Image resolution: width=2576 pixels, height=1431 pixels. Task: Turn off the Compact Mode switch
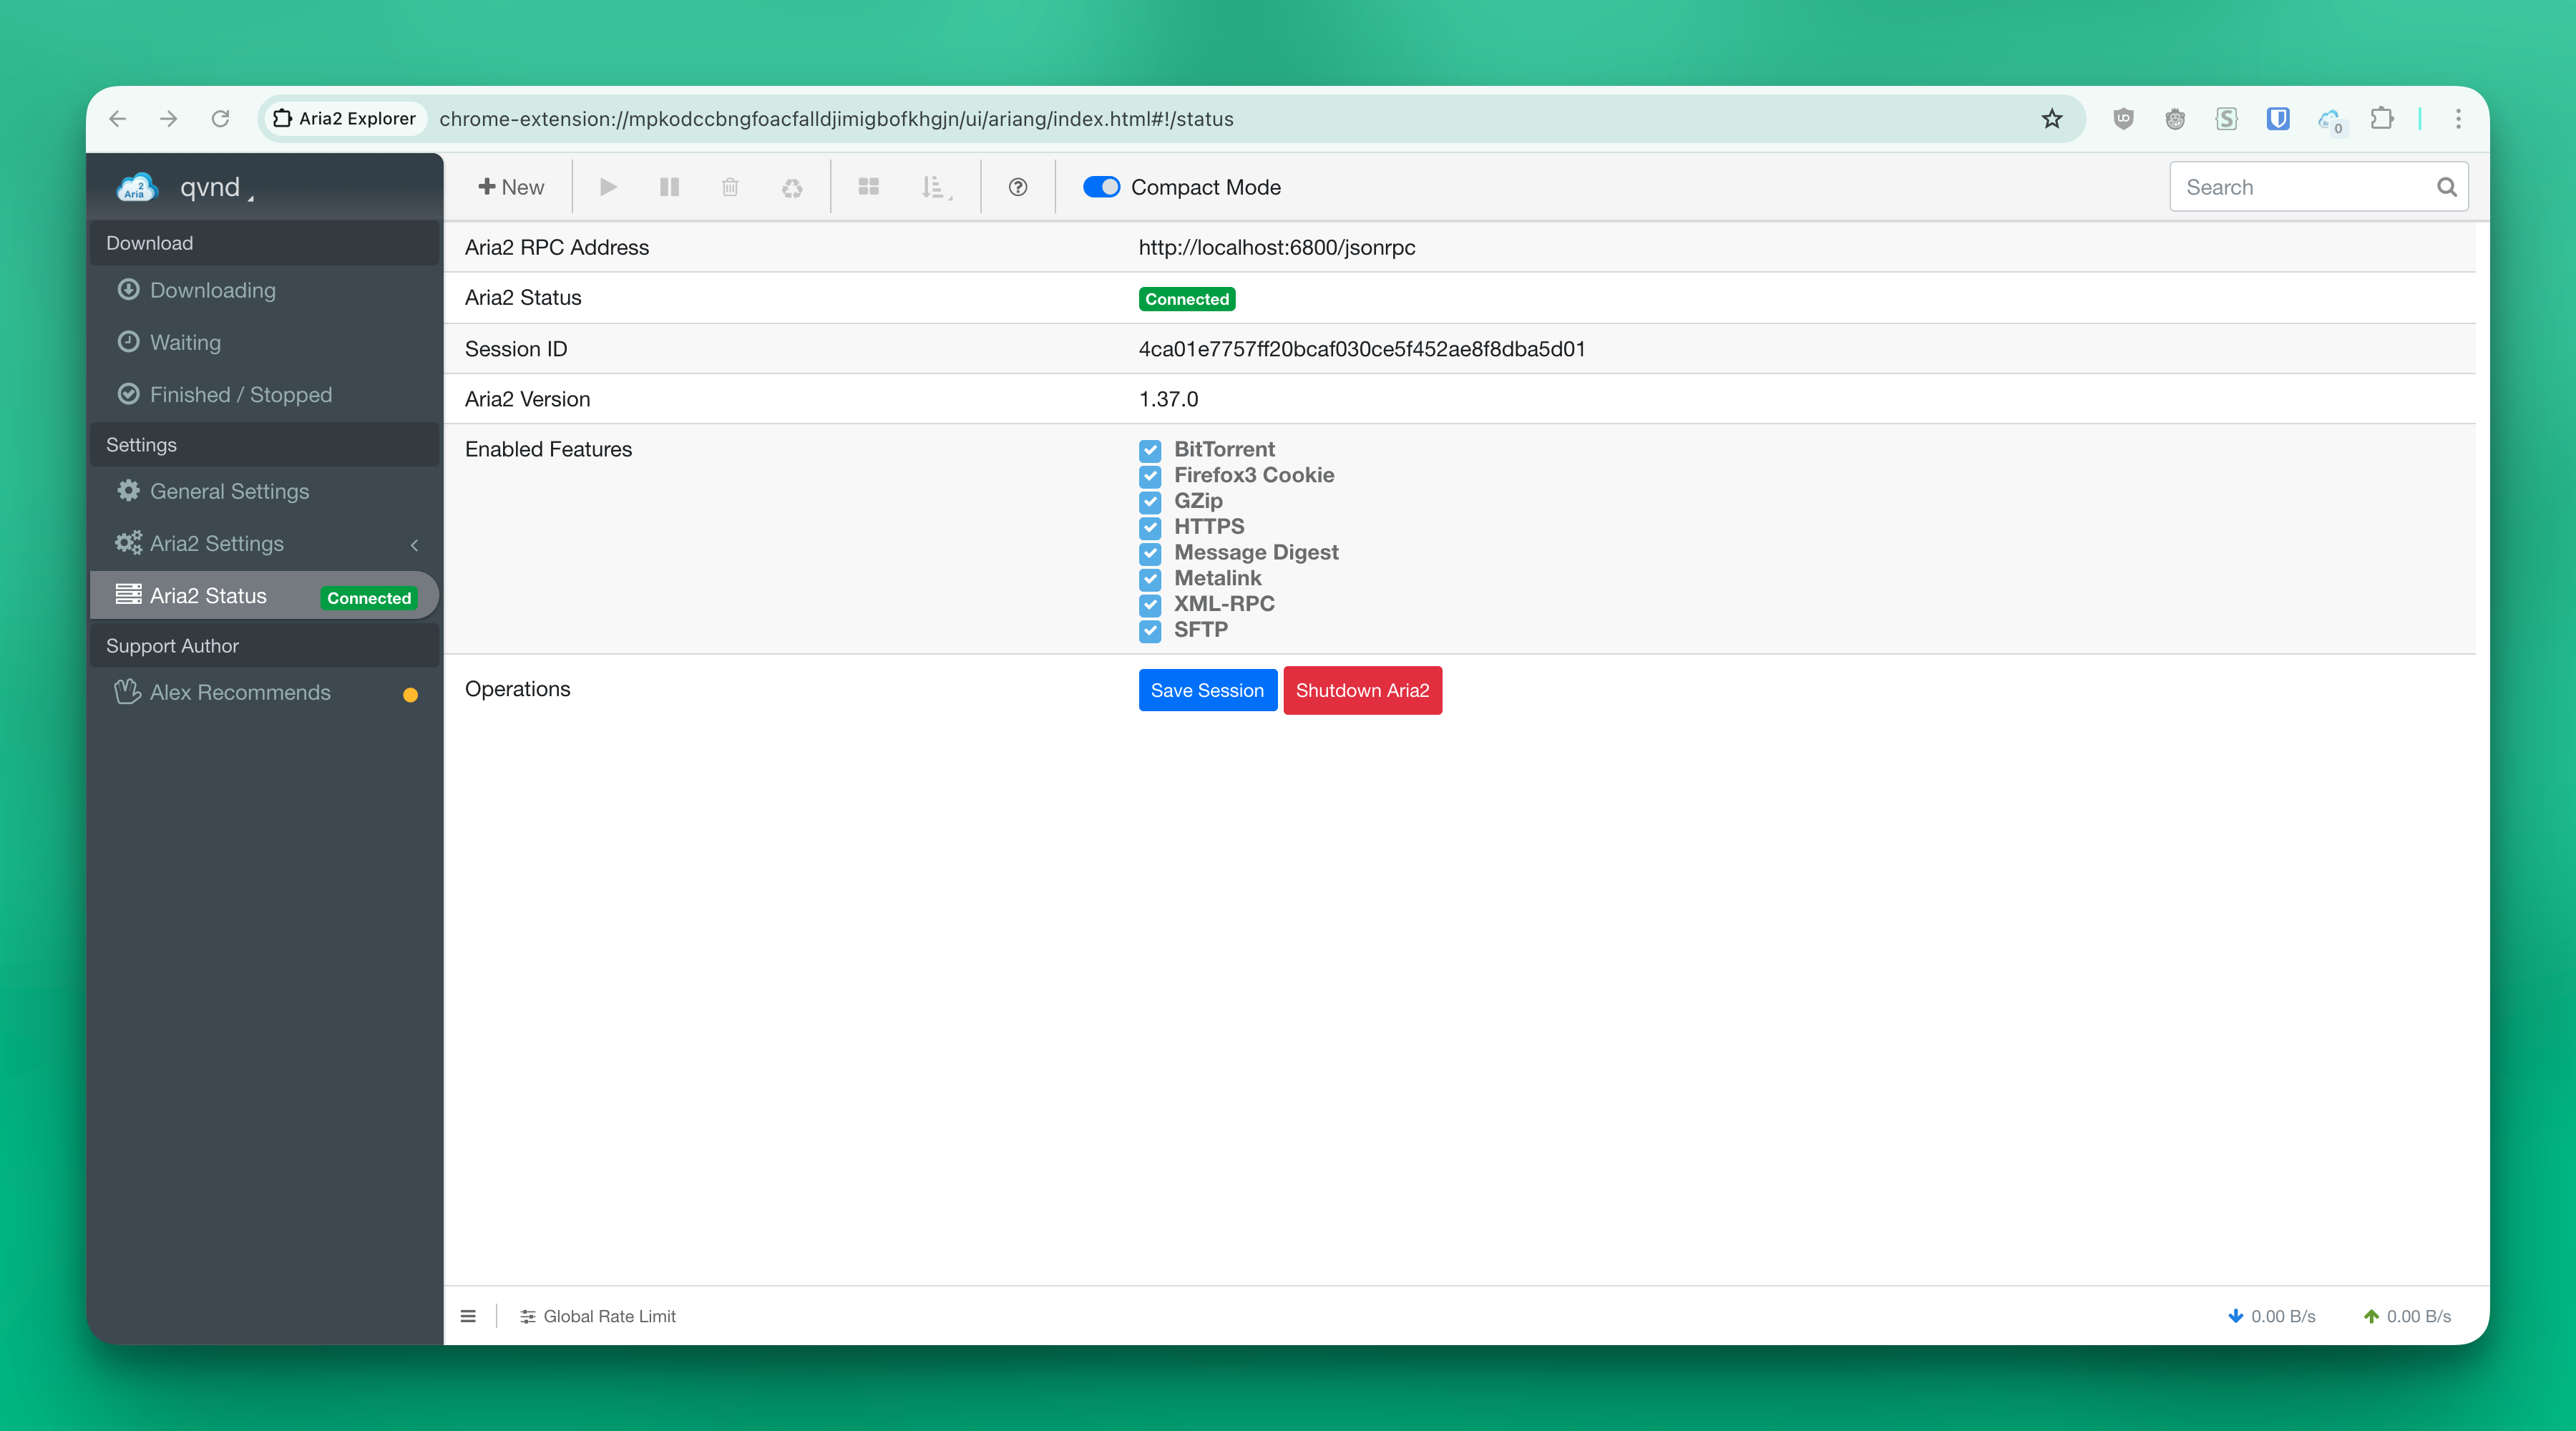[x=1101, y=187]
